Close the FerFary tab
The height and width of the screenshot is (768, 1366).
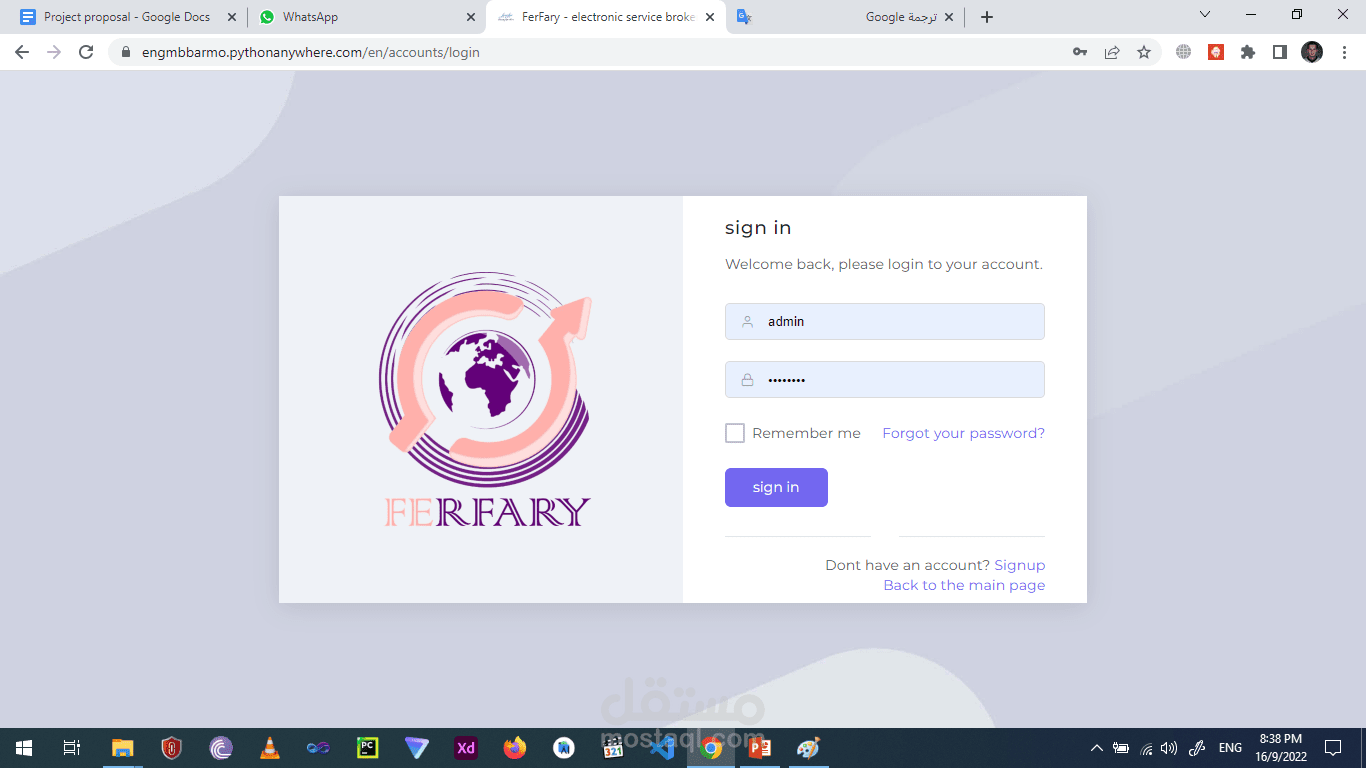pos(710,17)
